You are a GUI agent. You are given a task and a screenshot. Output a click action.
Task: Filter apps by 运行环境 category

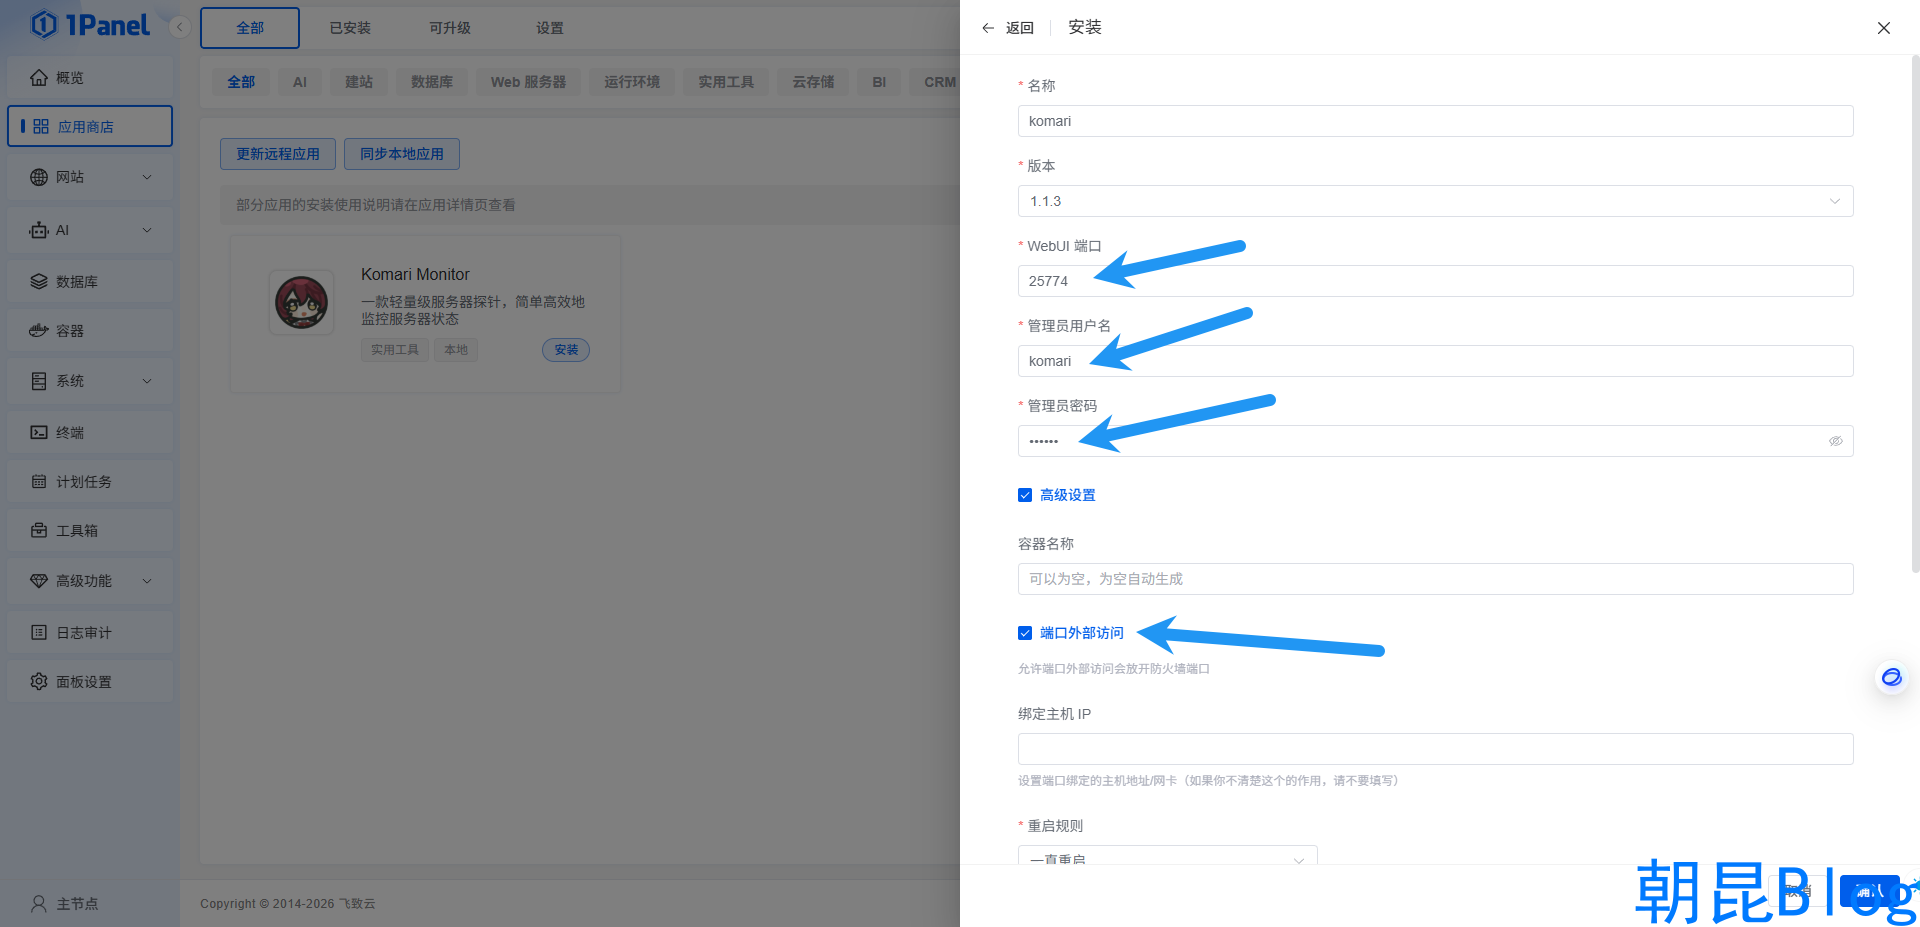coord(632,82)
